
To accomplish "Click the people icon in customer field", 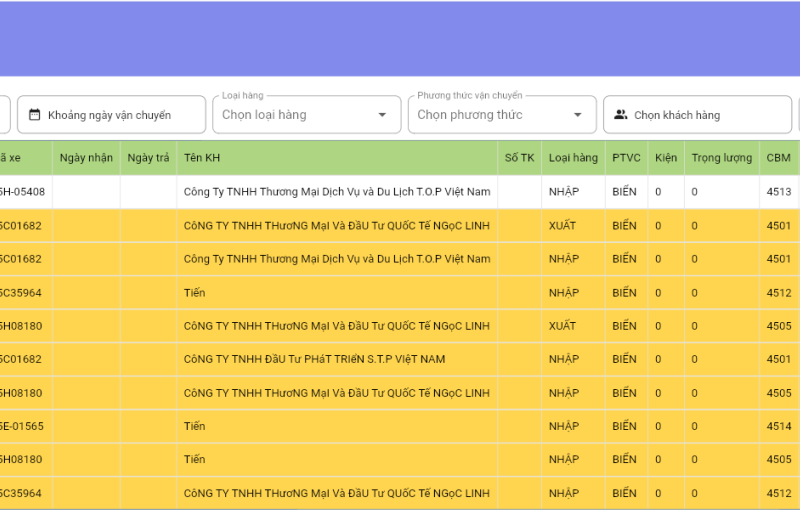I will coord(621,115).
